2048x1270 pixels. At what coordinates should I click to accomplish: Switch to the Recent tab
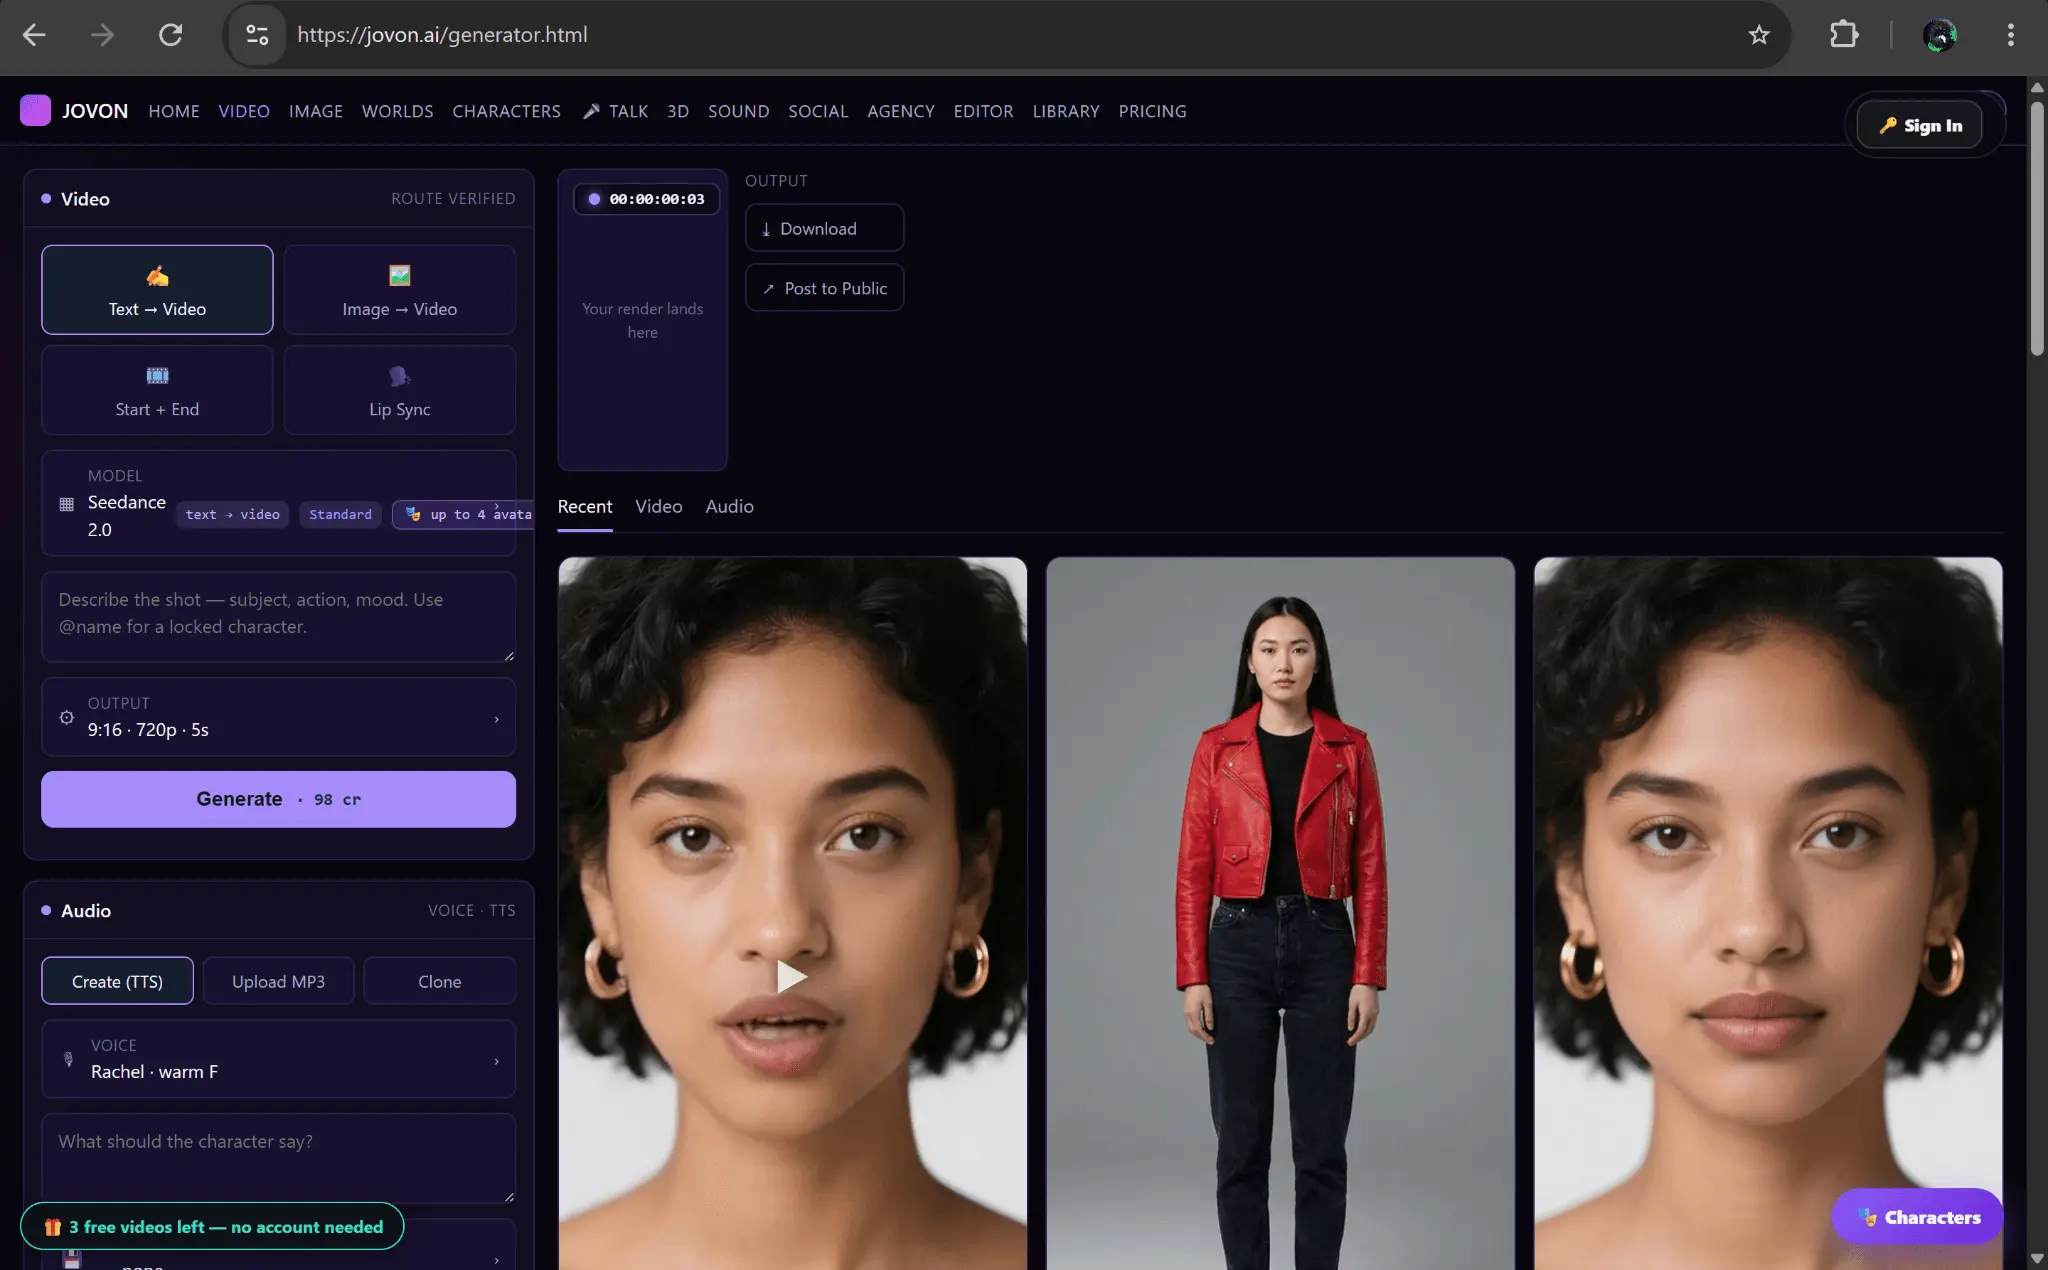pos(585,507)
